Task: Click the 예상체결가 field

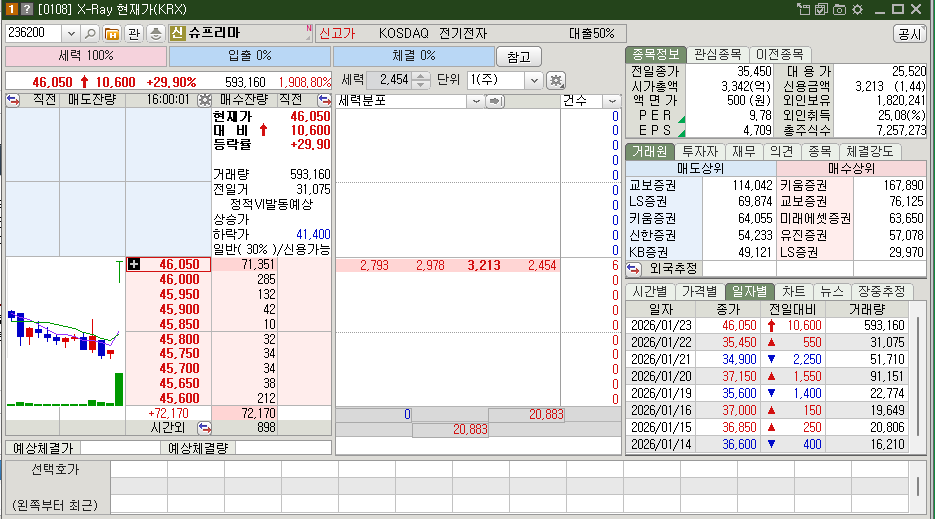Action: point(120,447)
